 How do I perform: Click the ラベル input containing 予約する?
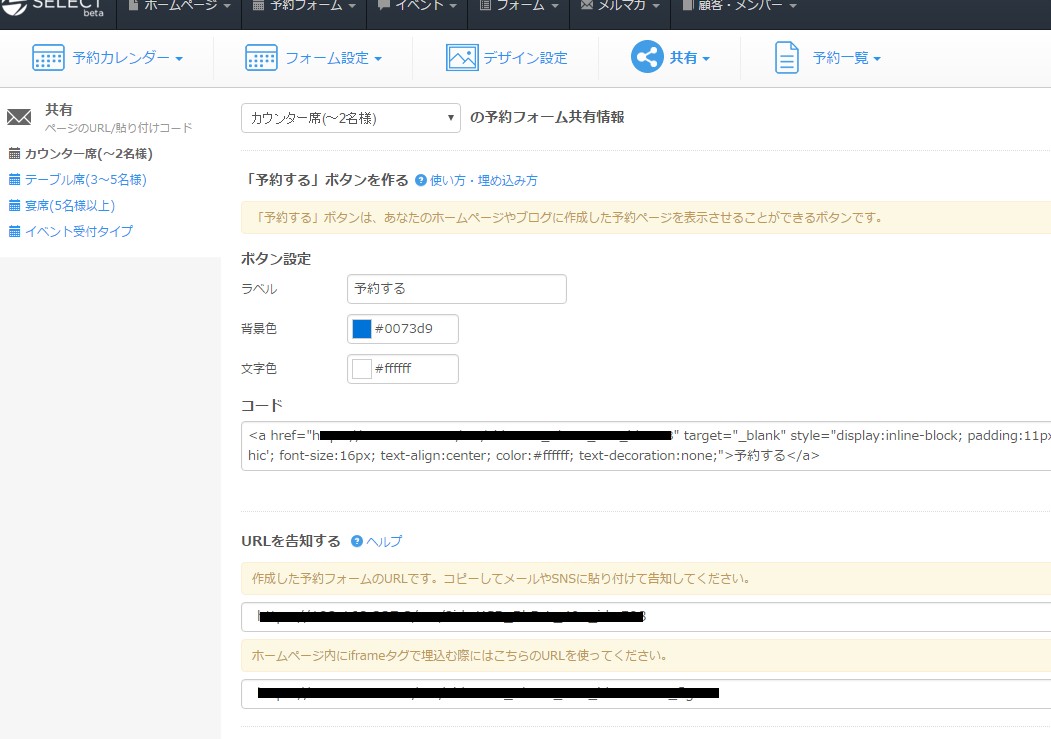coord(456,288)
